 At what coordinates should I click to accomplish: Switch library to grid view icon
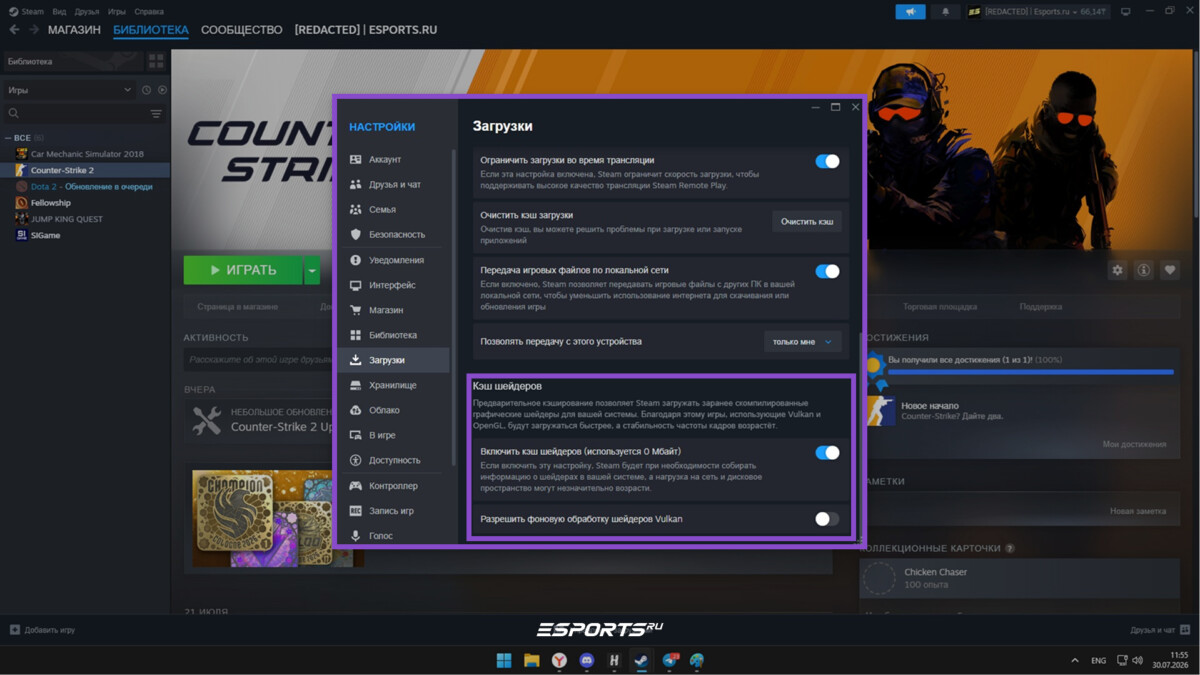pos(156,61)
